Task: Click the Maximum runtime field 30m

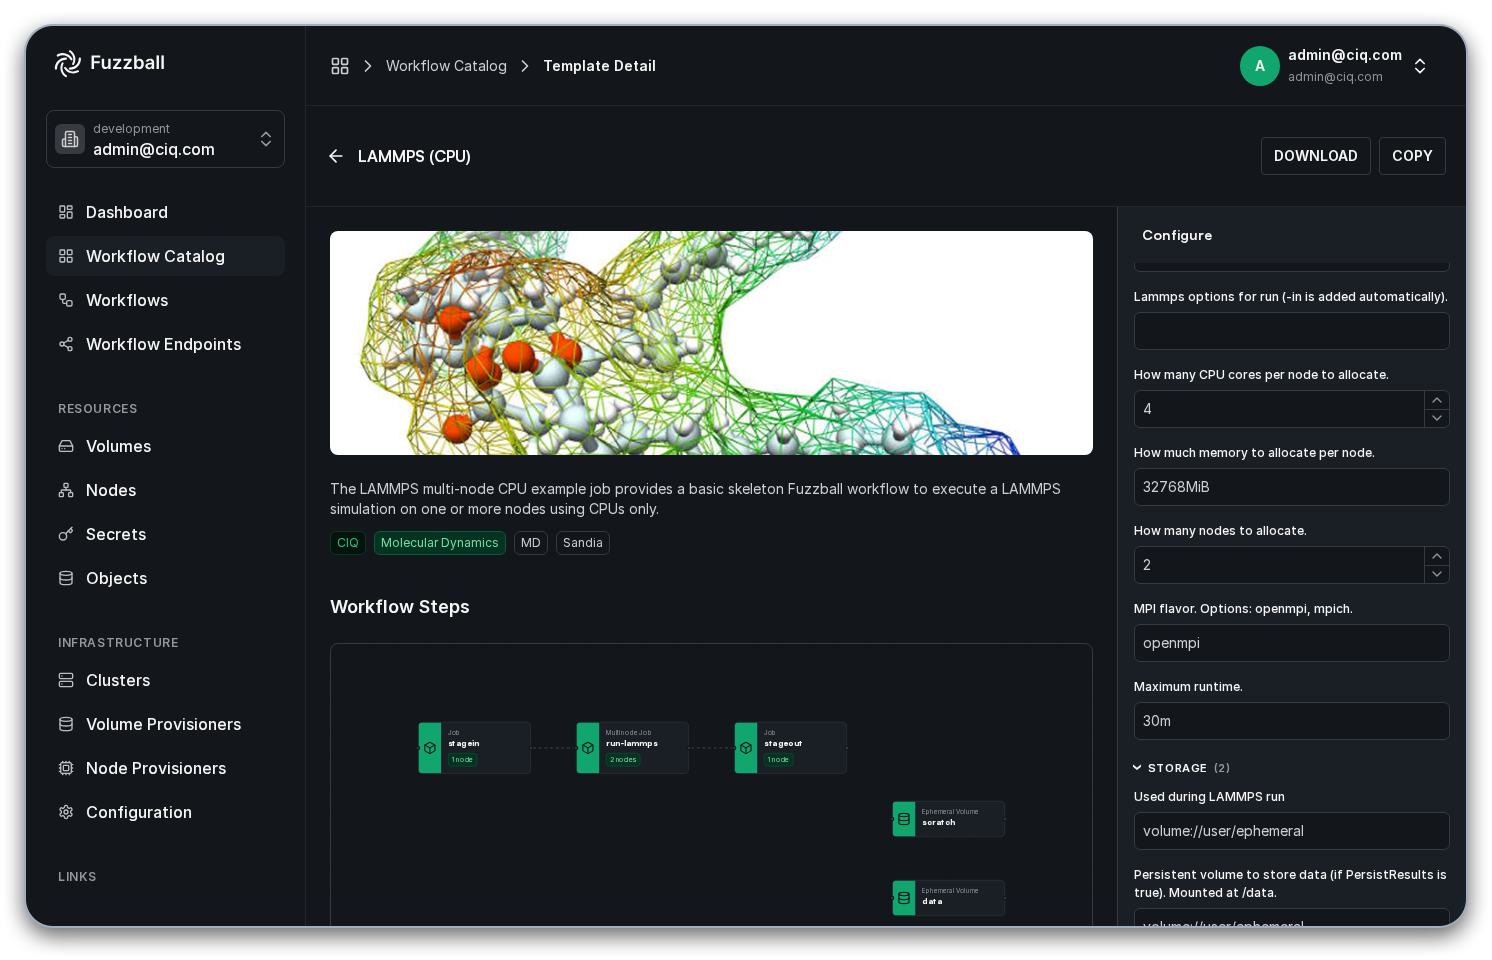Action: click(x=1291, y=721)
